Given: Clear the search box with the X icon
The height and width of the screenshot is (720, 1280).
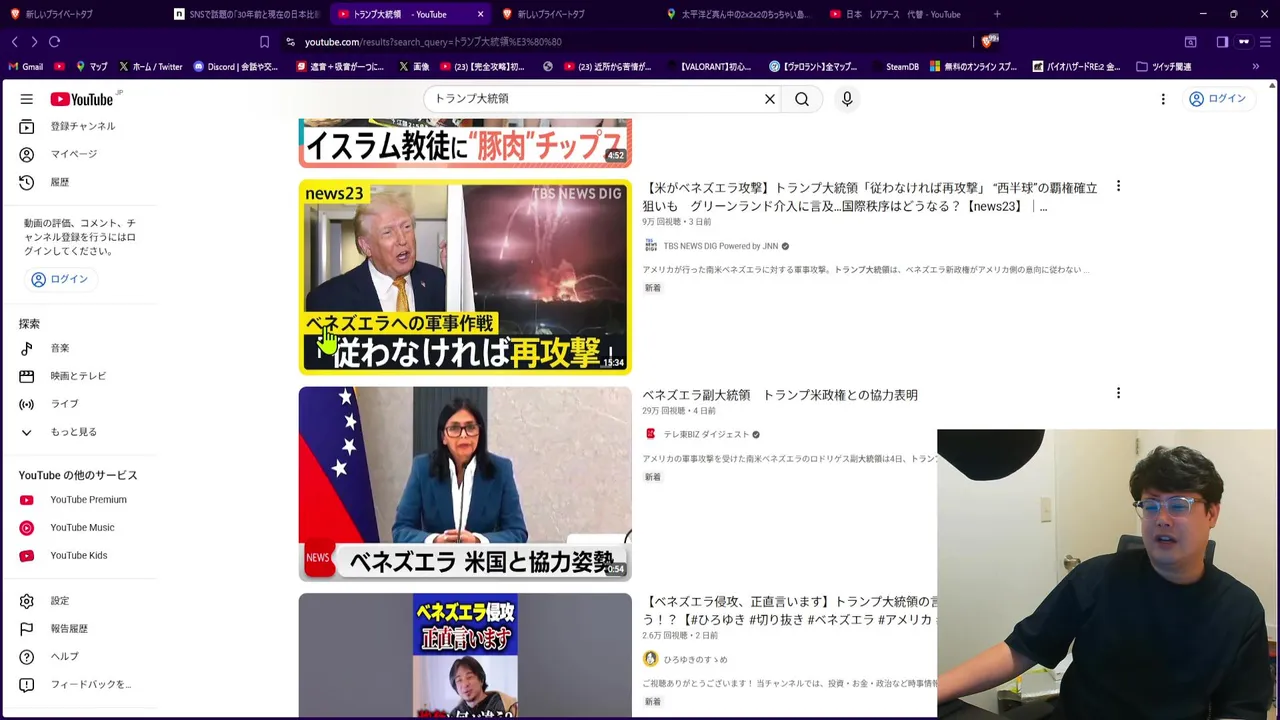Looking at the screenshot, I should (770, 99).
